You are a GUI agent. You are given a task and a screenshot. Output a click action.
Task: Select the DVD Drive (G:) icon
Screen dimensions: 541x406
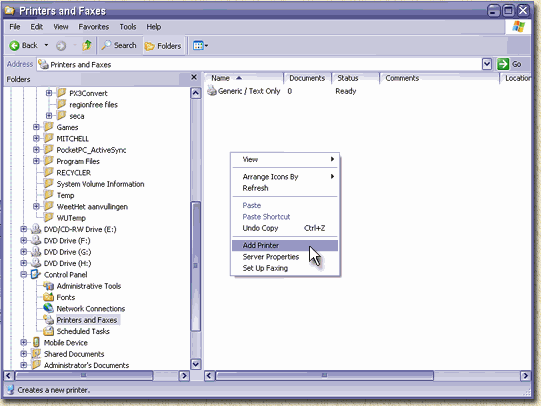(36, 251)
